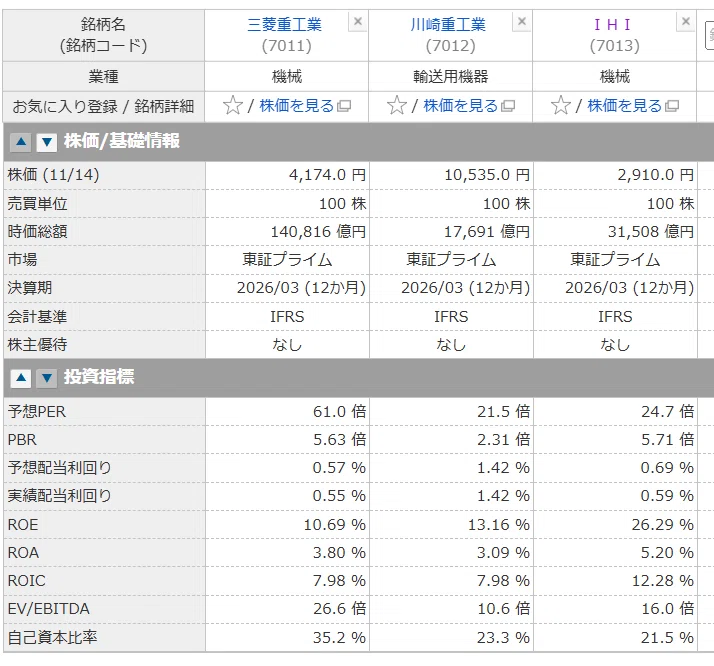Click the 売買単位 row label
Viewport: 714px width, 666px height.
[37, 203]
